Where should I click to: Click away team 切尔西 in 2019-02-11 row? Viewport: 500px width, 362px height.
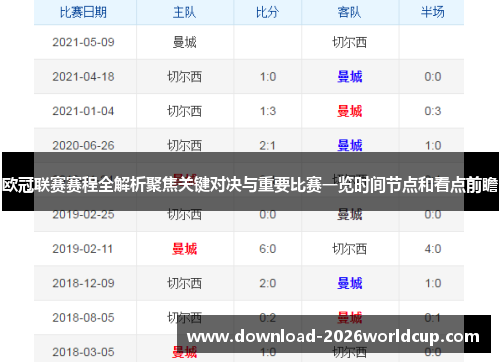tap(349, 249)
